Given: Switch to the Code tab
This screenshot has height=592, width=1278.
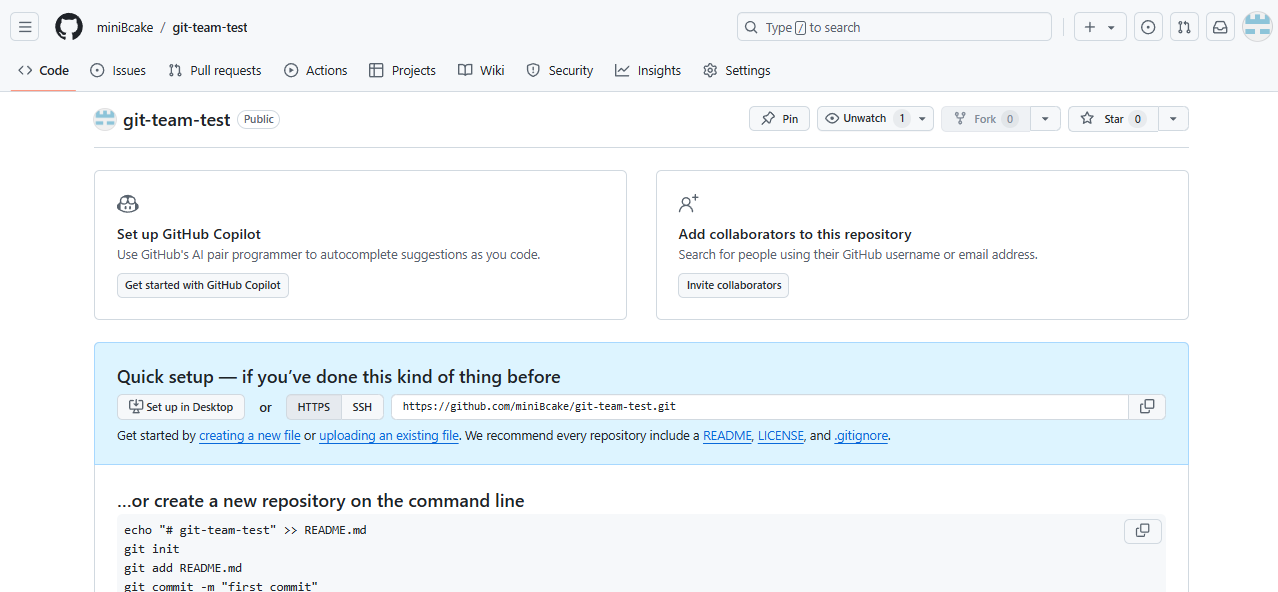Looking at the screenshot, I should 43,70.
